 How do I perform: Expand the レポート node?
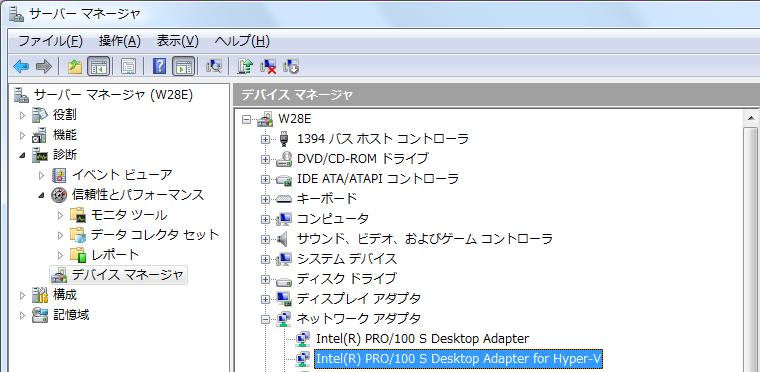(x=60, y=255)
